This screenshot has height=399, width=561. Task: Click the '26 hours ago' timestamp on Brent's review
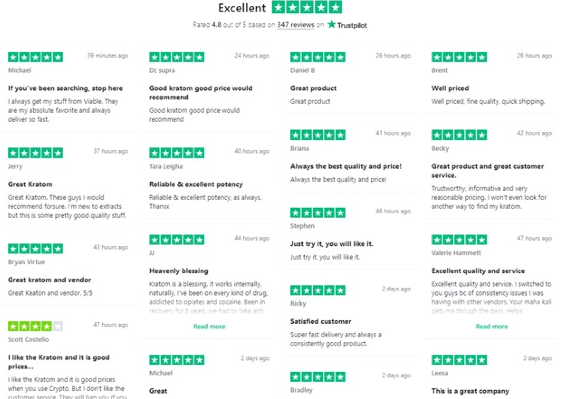pos(534,56)
